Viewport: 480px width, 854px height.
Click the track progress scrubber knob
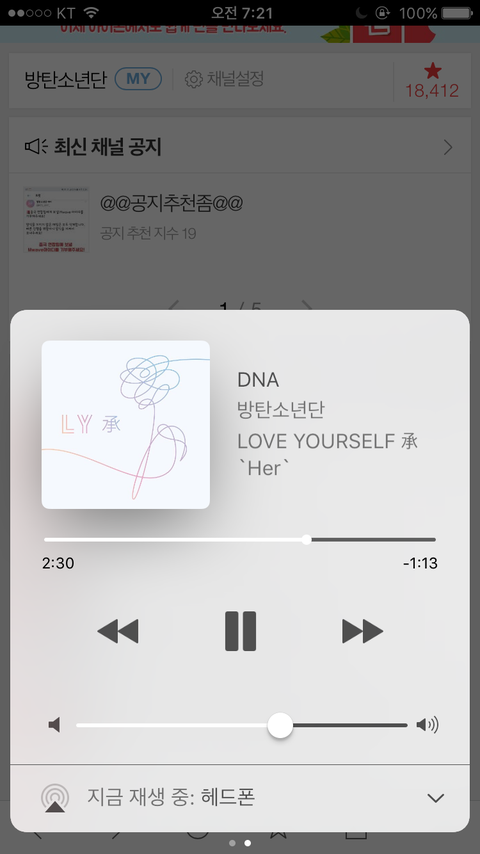click(306, 540)
